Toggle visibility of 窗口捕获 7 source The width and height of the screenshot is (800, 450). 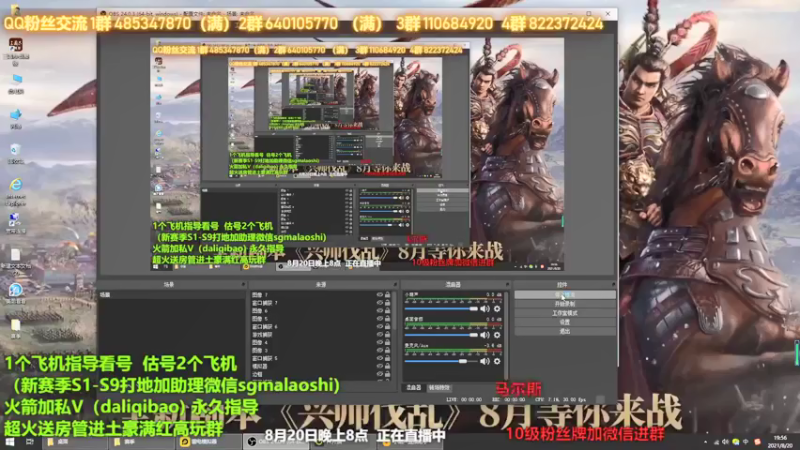[x=379, y=303]
